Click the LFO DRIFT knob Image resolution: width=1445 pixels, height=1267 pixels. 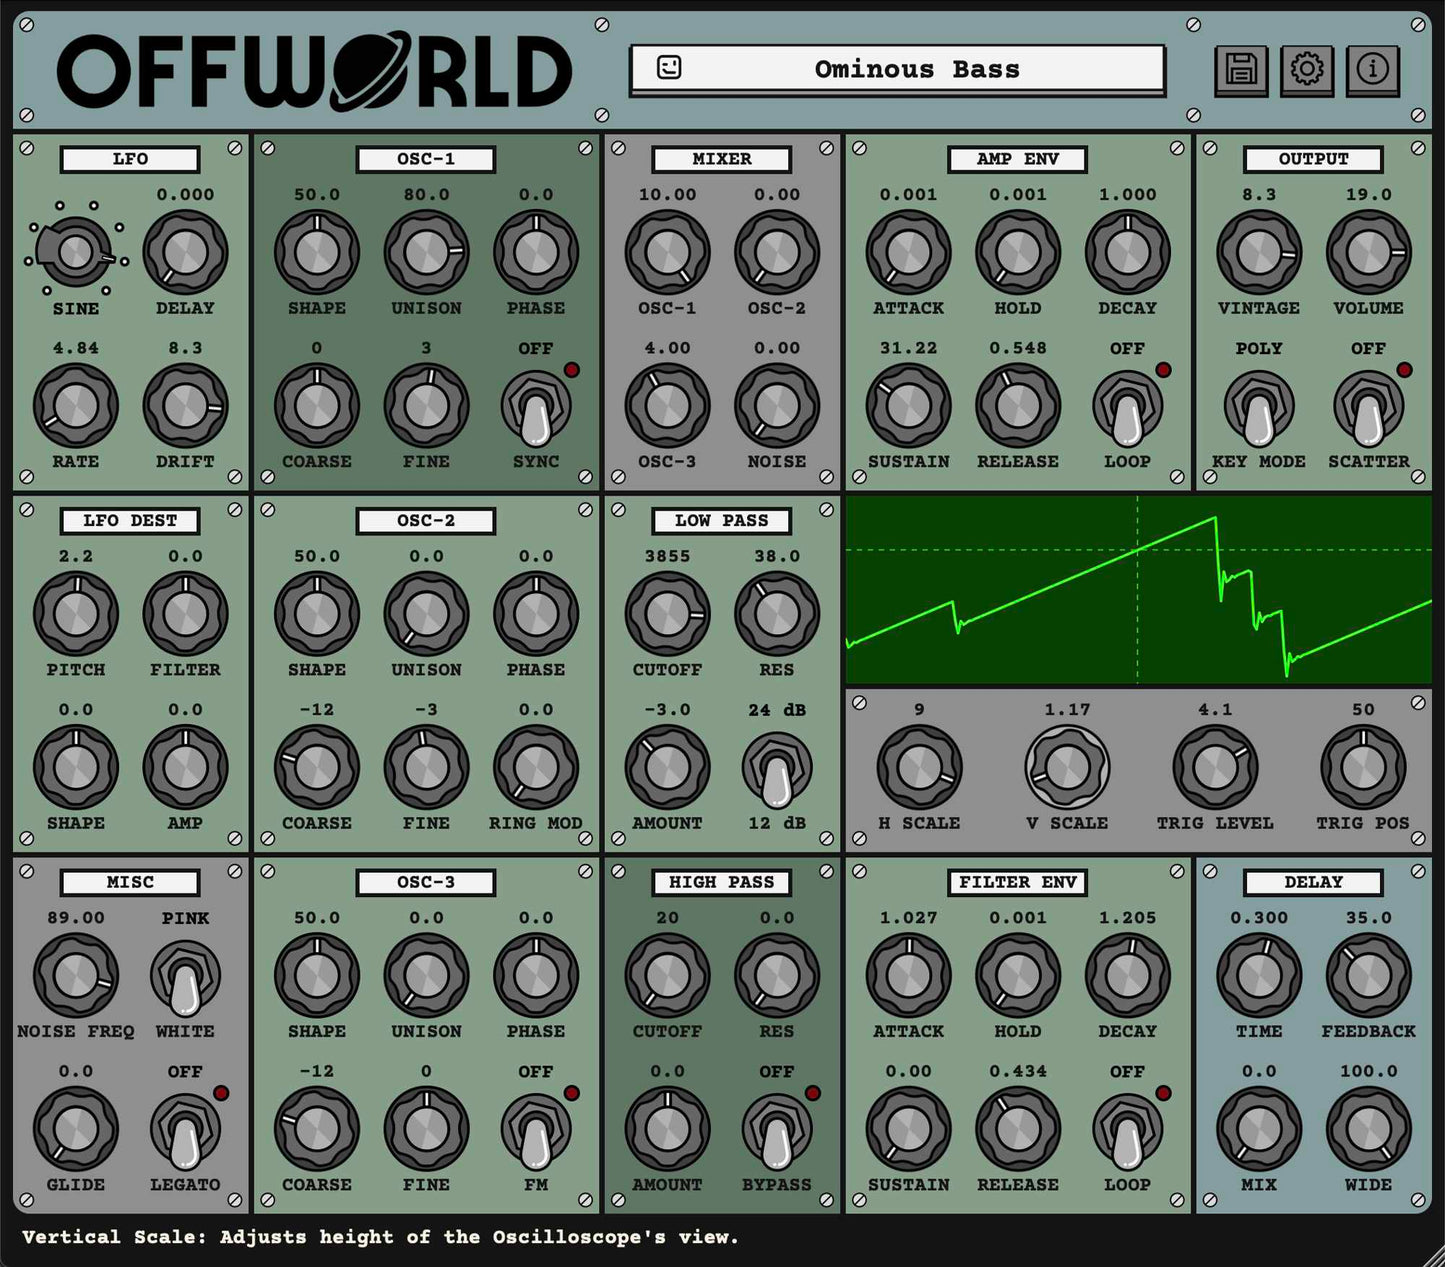[x=185, y=406]
